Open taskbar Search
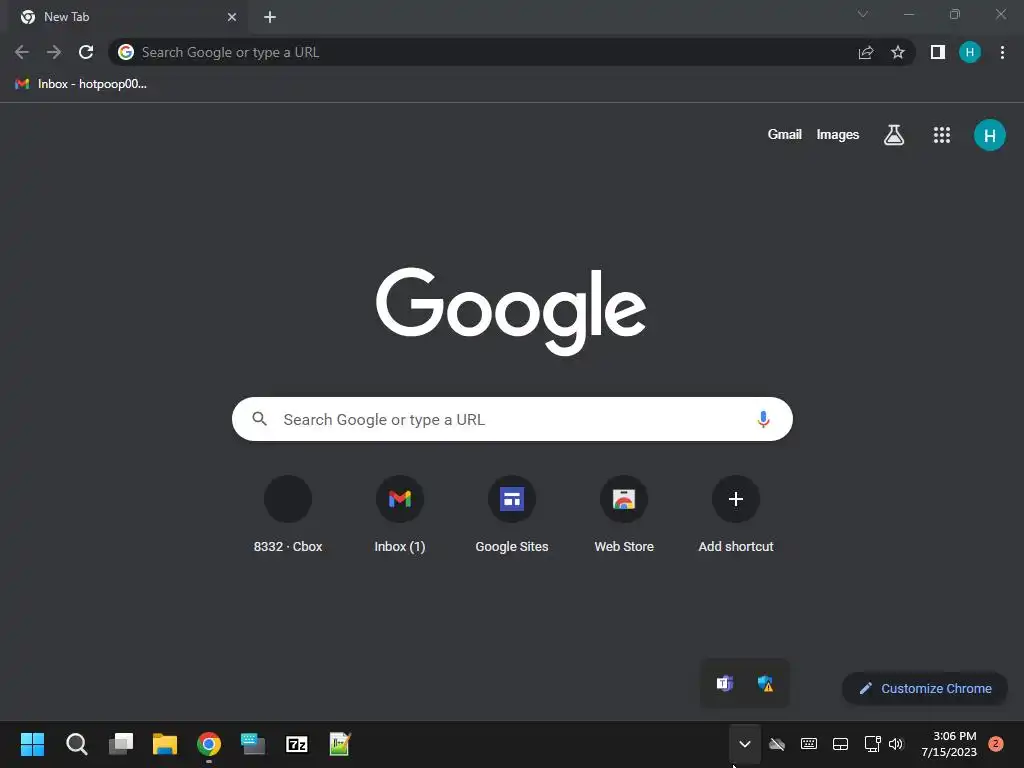Screen dimensions: 1024x768 77,744
